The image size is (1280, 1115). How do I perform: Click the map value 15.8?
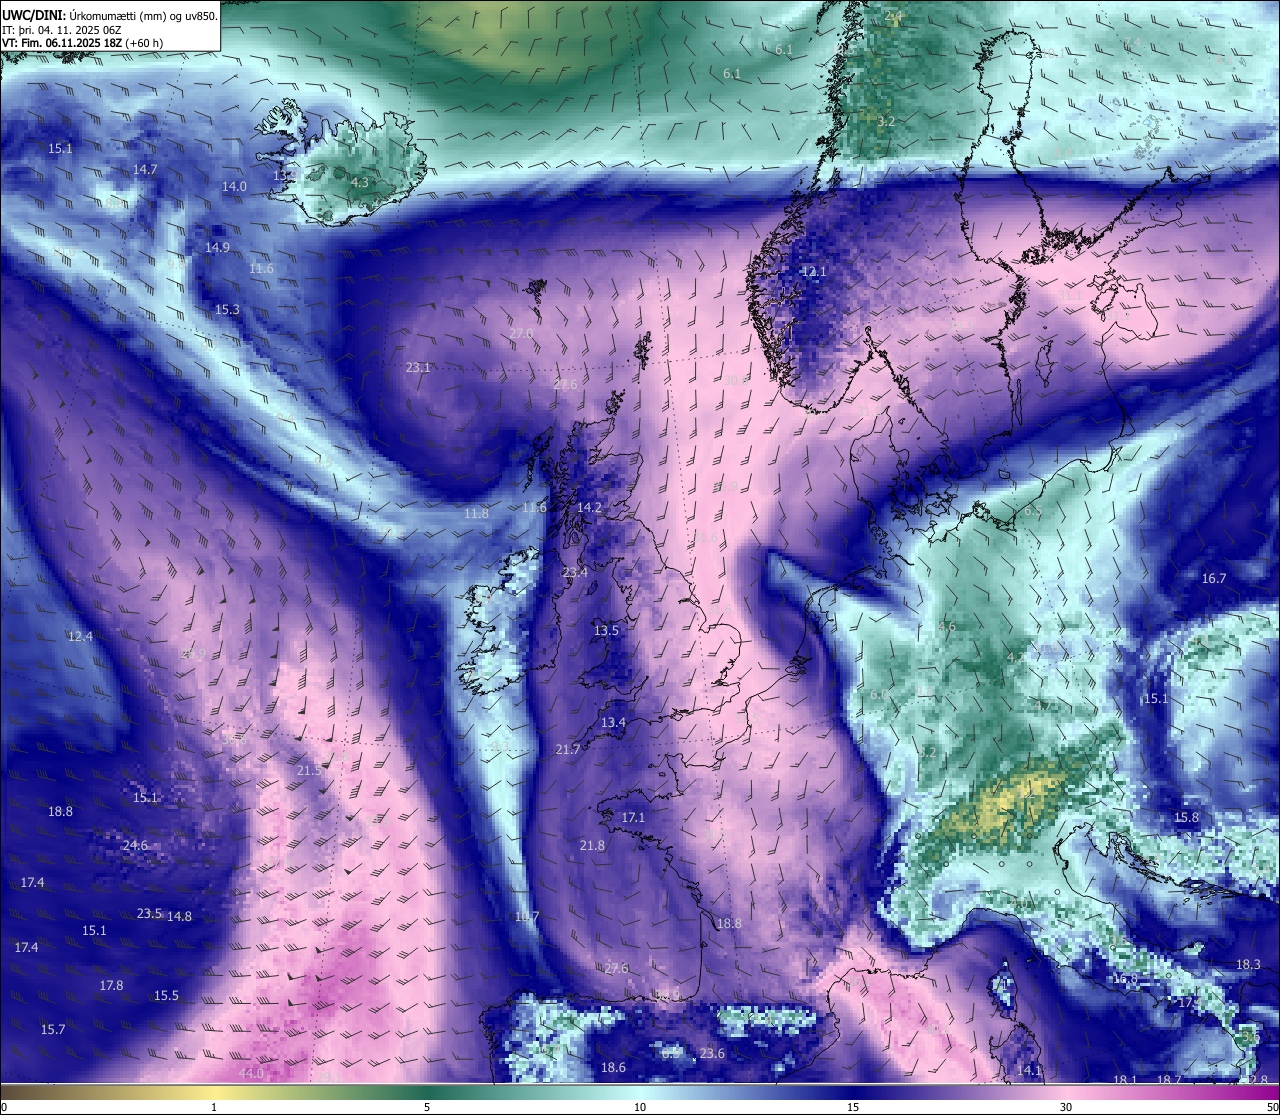pos(1186,817)
